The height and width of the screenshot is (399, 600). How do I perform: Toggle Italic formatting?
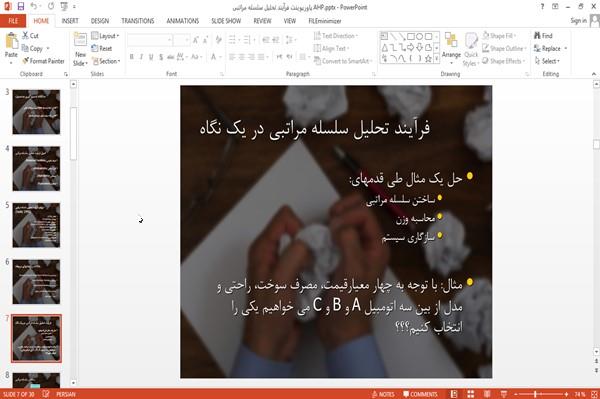point(141,57)
